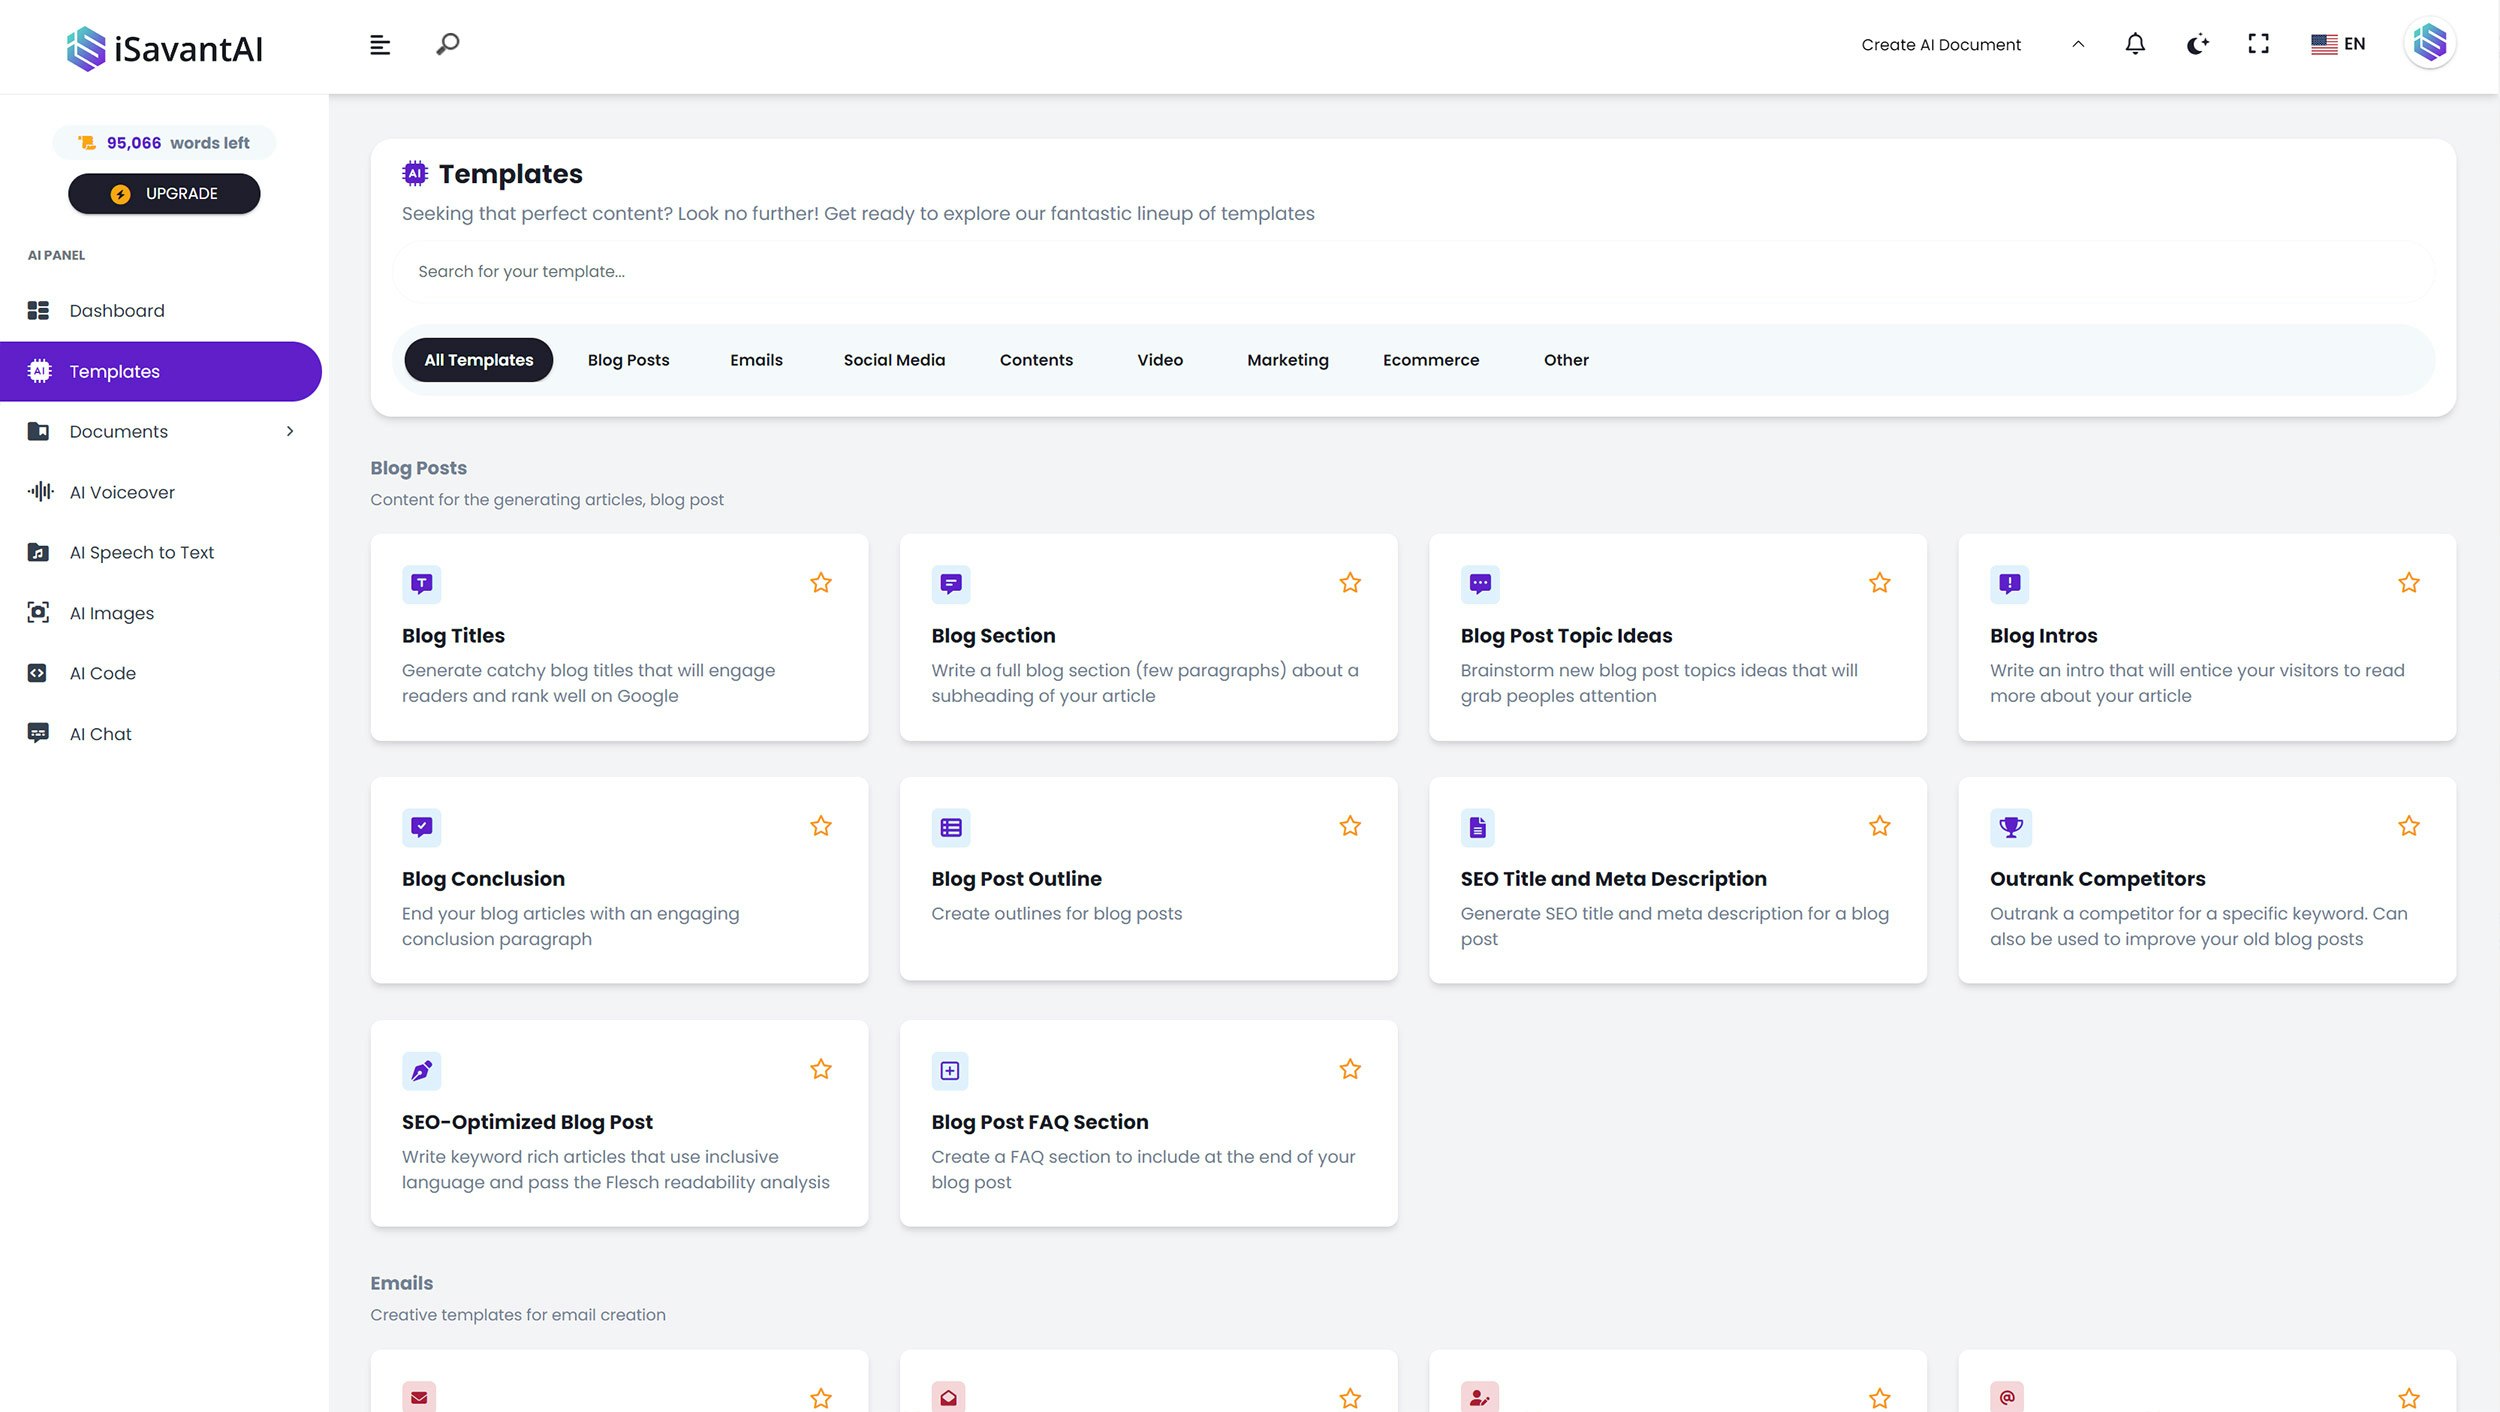Open the Blog Post Outline title
The width and height of the screenshot is (2500, 1412).
[1016, 879]
